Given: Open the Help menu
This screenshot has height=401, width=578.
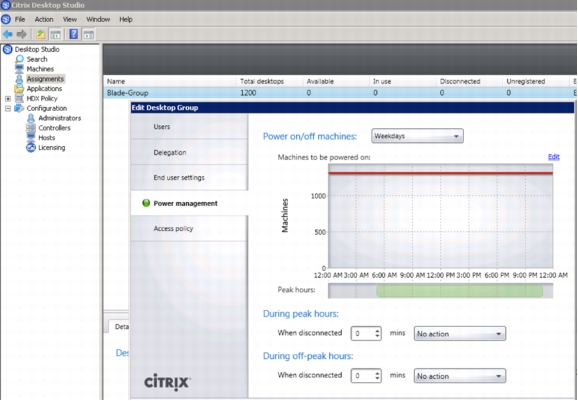Looking at the screenshot, I should [x=126, y=20].
